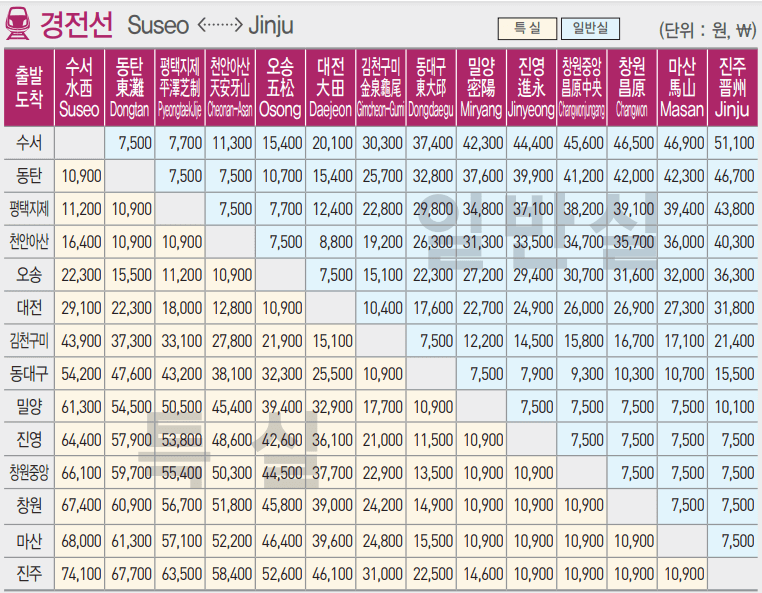Click the 대전 row label in first column
This screenshot has width=762, height=593.
[x=29, y=308]
